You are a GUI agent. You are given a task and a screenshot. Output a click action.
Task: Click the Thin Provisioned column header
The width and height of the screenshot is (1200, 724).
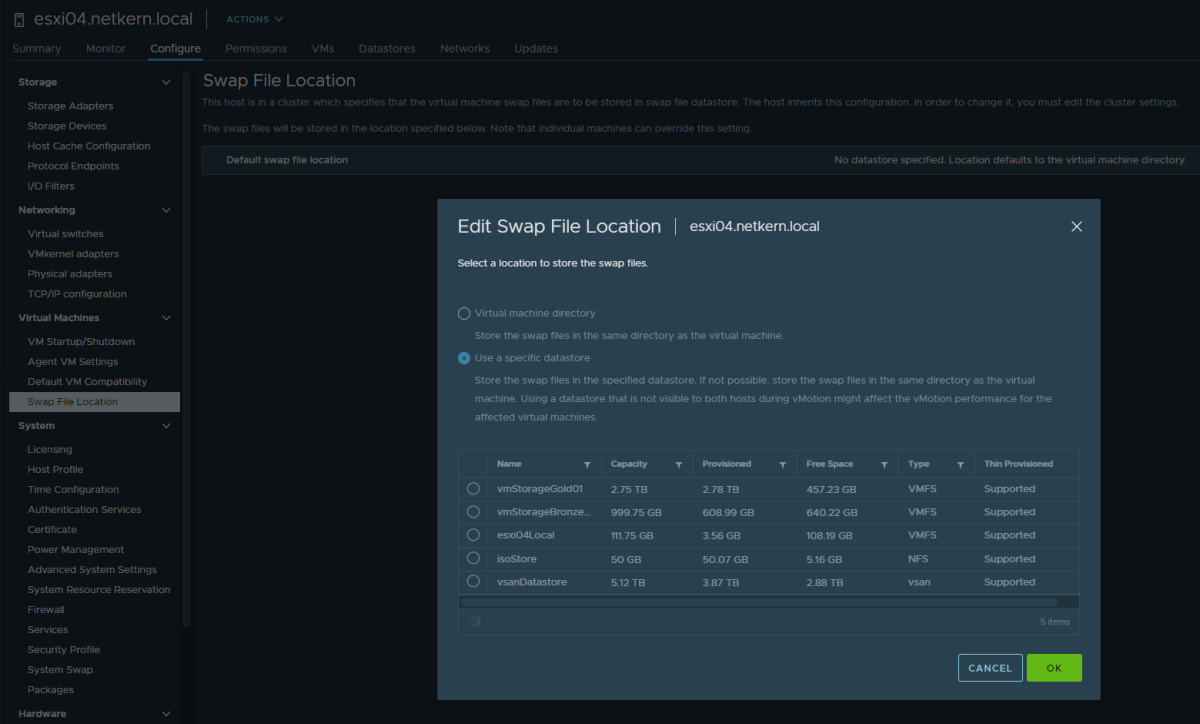pyautogui.click(x=1018, y=464)
